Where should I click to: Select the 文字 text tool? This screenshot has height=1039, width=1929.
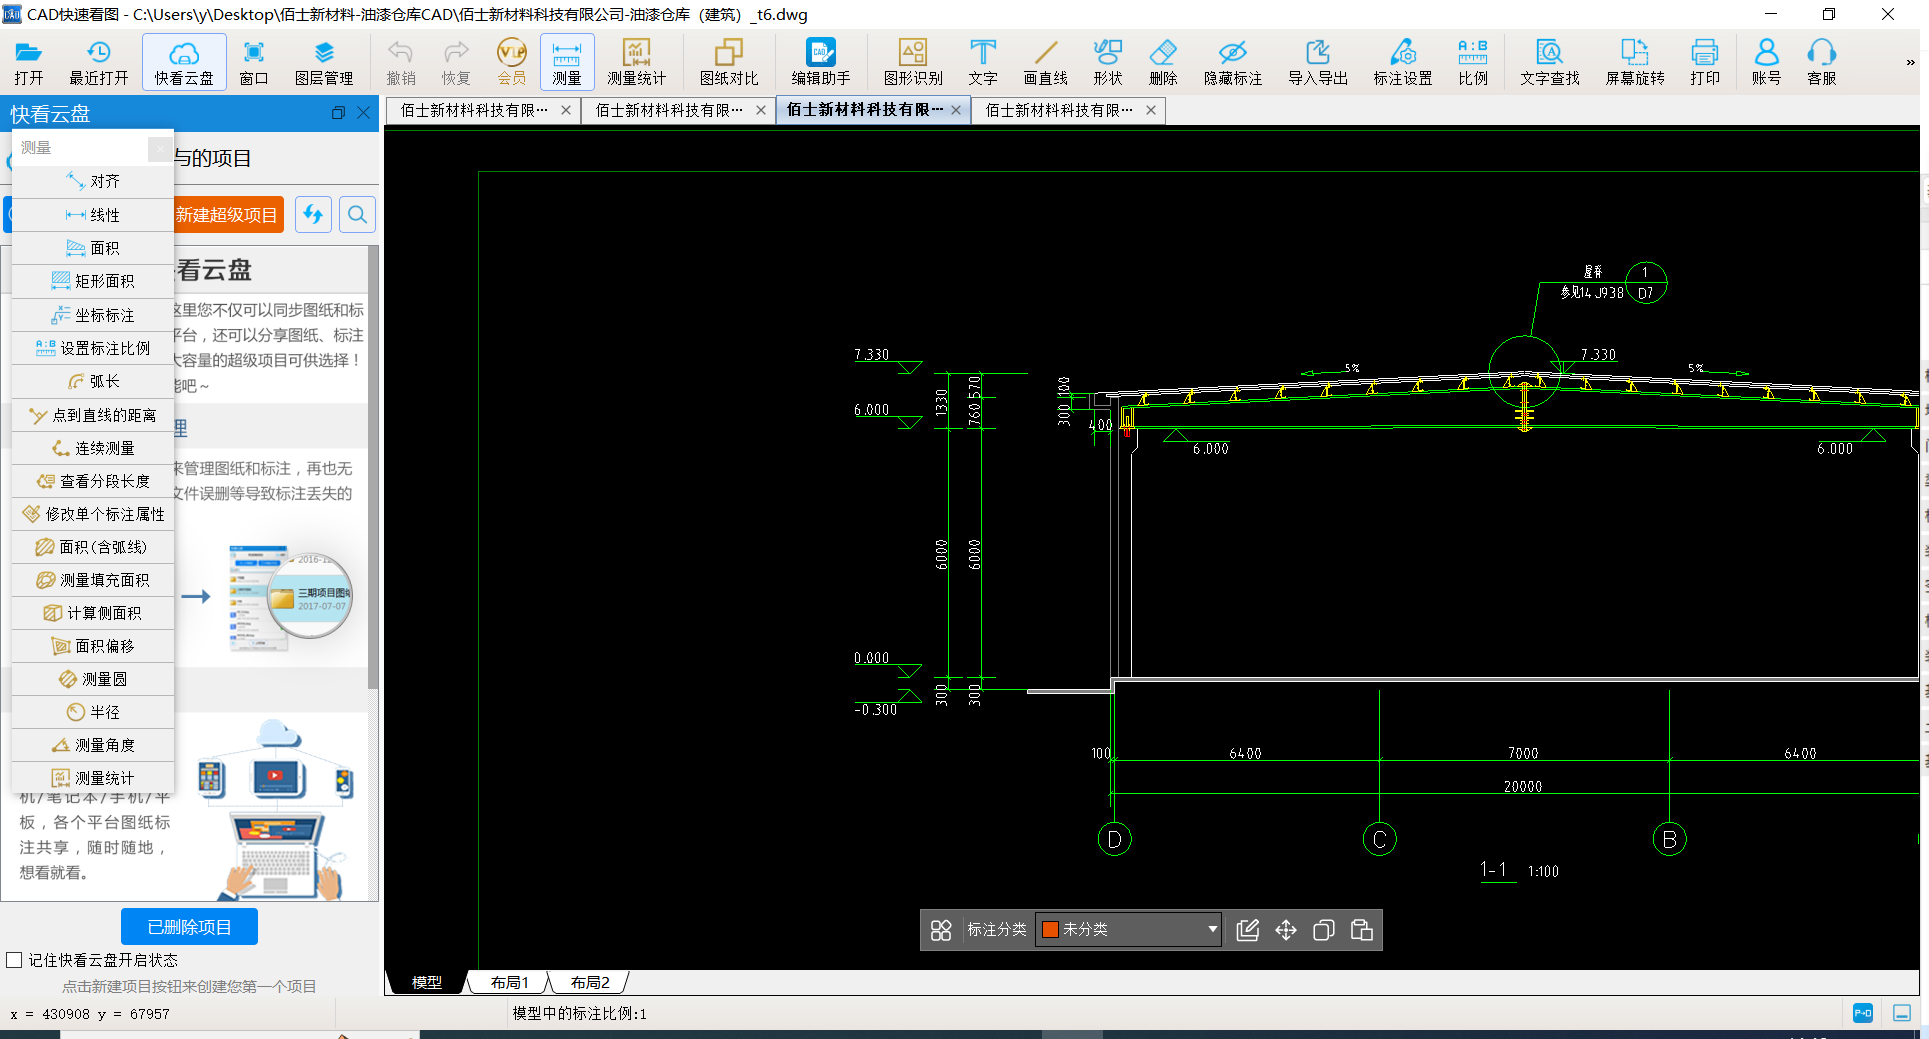coord(983,62)
